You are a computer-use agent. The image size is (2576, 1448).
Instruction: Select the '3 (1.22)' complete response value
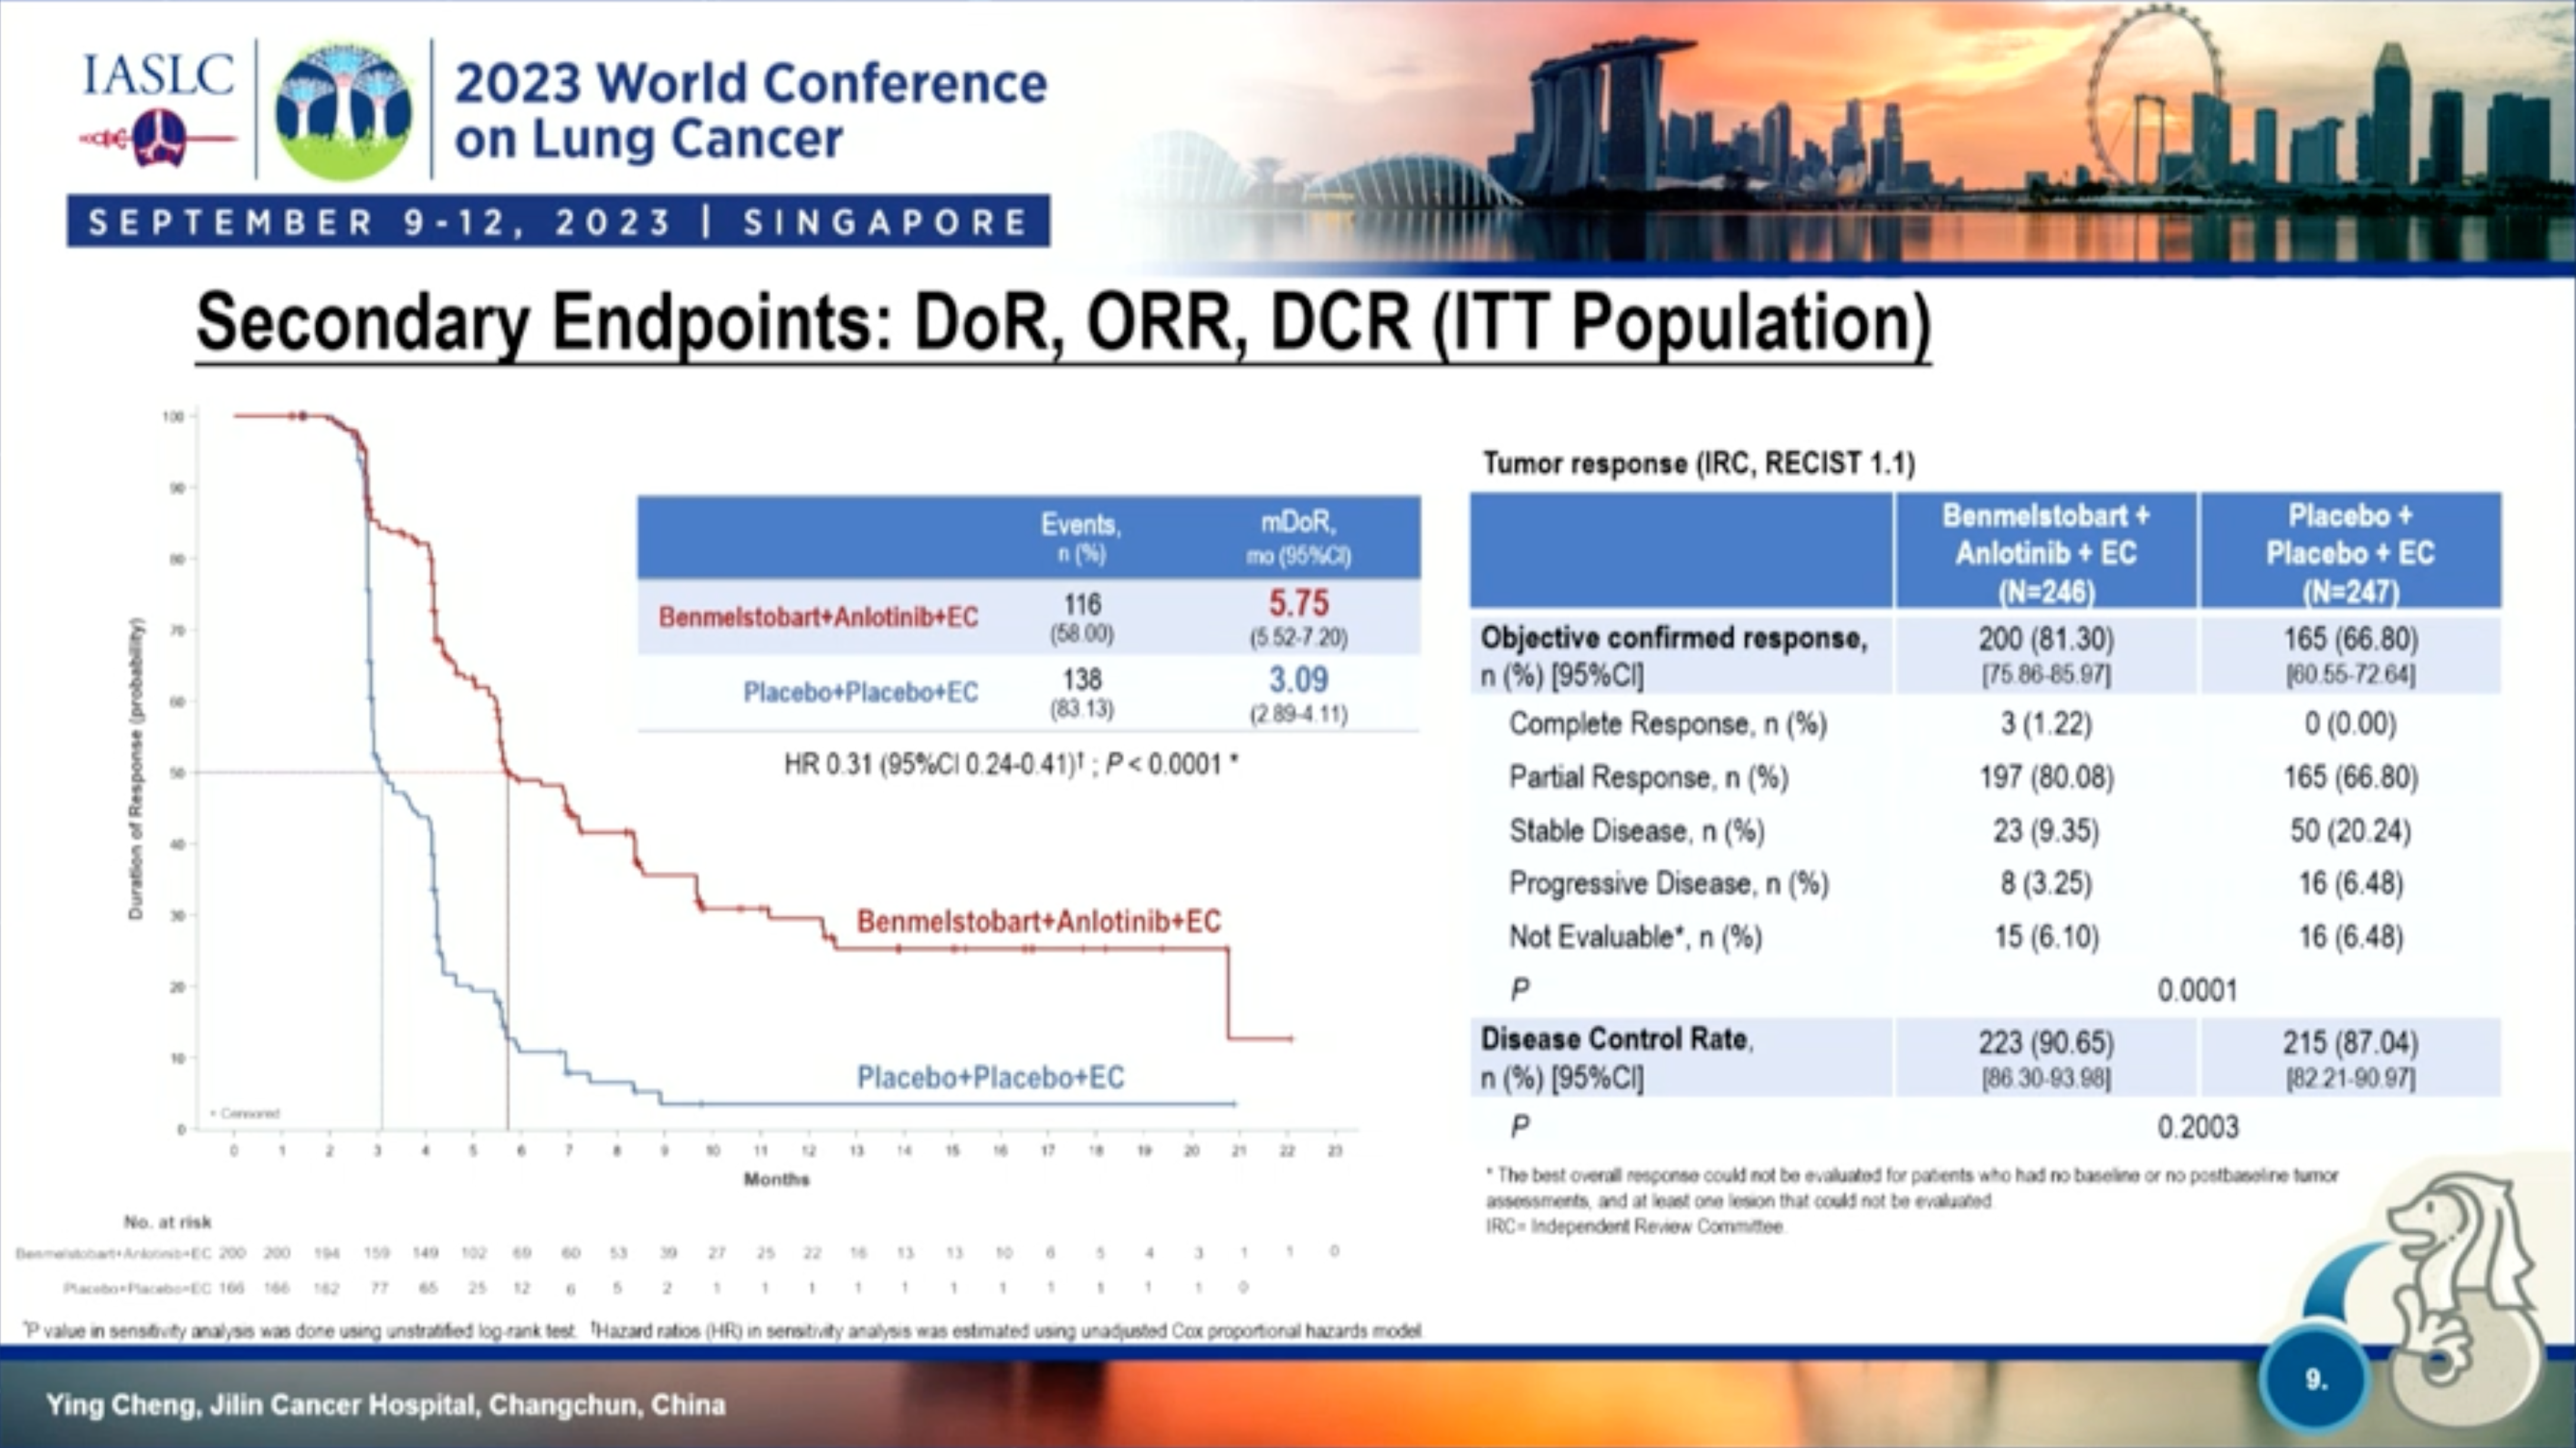[x=2045, y=723]
